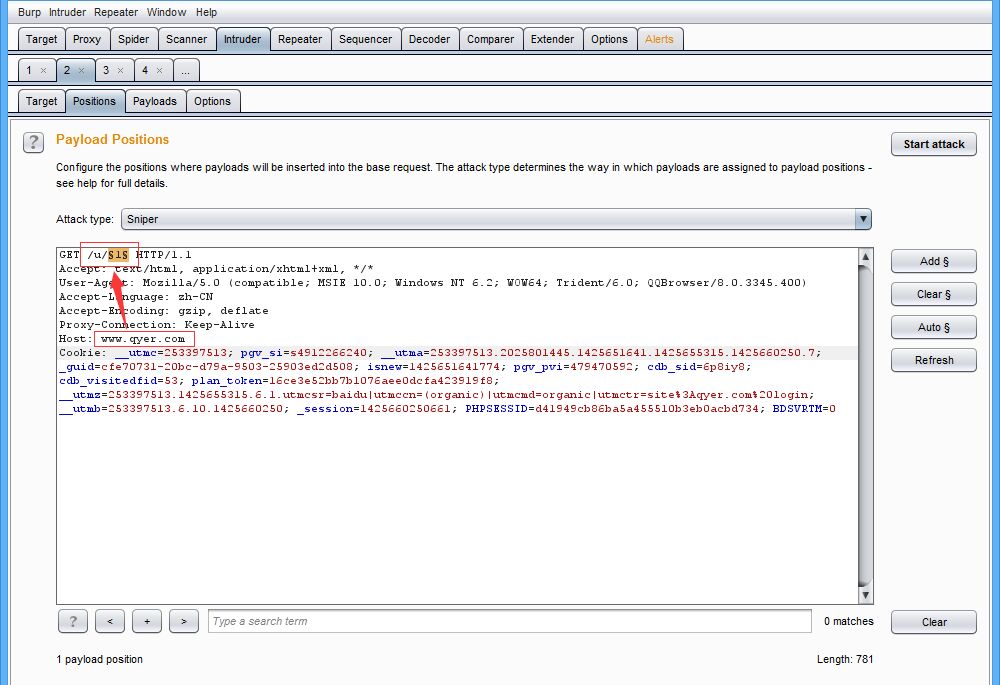Click the search term input field
The image size is (1000, 685).
tap(510, 621)
